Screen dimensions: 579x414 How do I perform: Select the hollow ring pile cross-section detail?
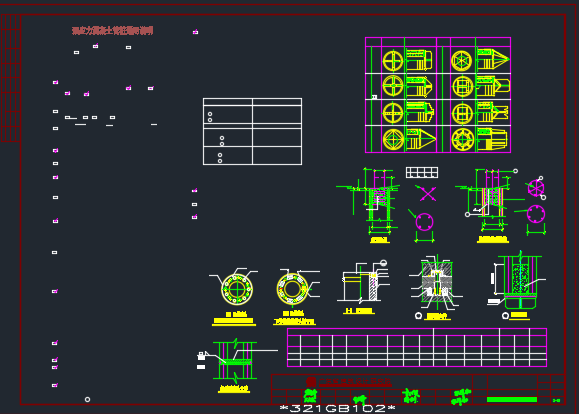pyautogui.click(x=292, y=289)
